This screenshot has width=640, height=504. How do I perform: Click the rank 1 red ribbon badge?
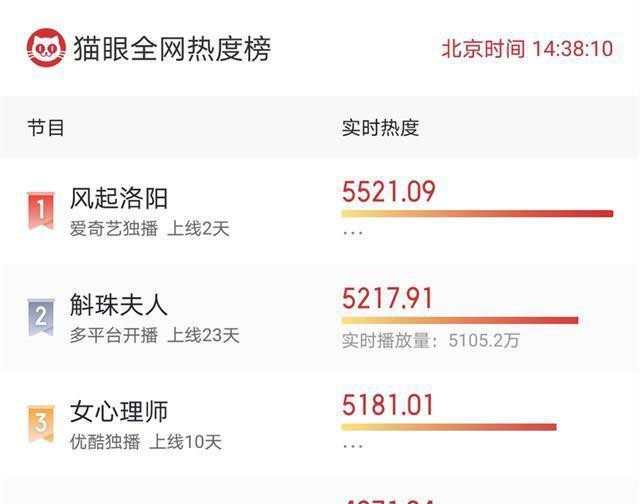click(x=41, y=211)
